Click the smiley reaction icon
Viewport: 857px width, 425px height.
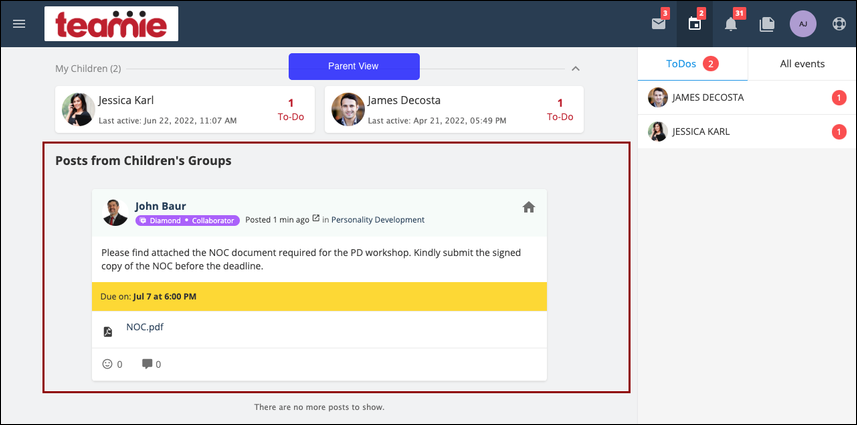107,364
